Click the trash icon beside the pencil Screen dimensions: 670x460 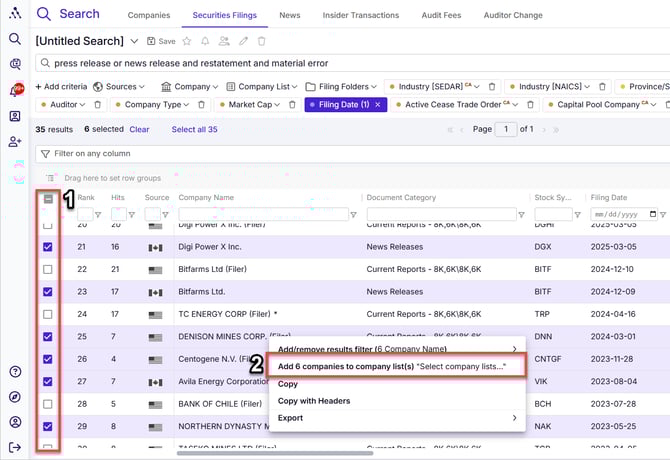tap(262, 41)
